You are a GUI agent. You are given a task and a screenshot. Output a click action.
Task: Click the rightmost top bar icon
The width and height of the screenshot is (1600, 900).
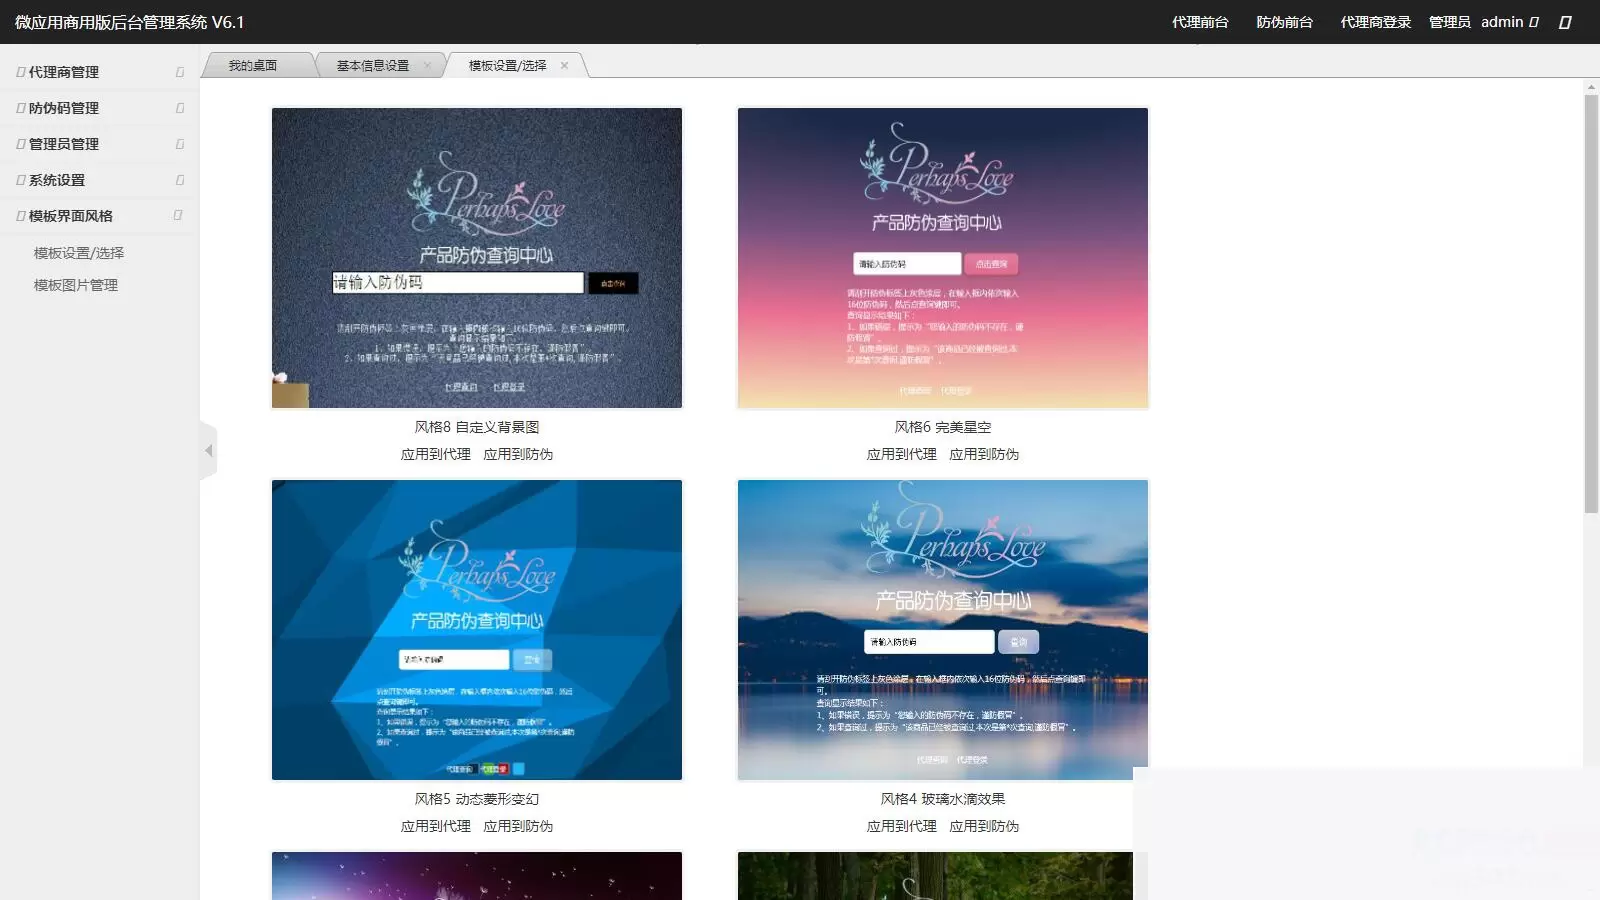(x=1565, y=22)
